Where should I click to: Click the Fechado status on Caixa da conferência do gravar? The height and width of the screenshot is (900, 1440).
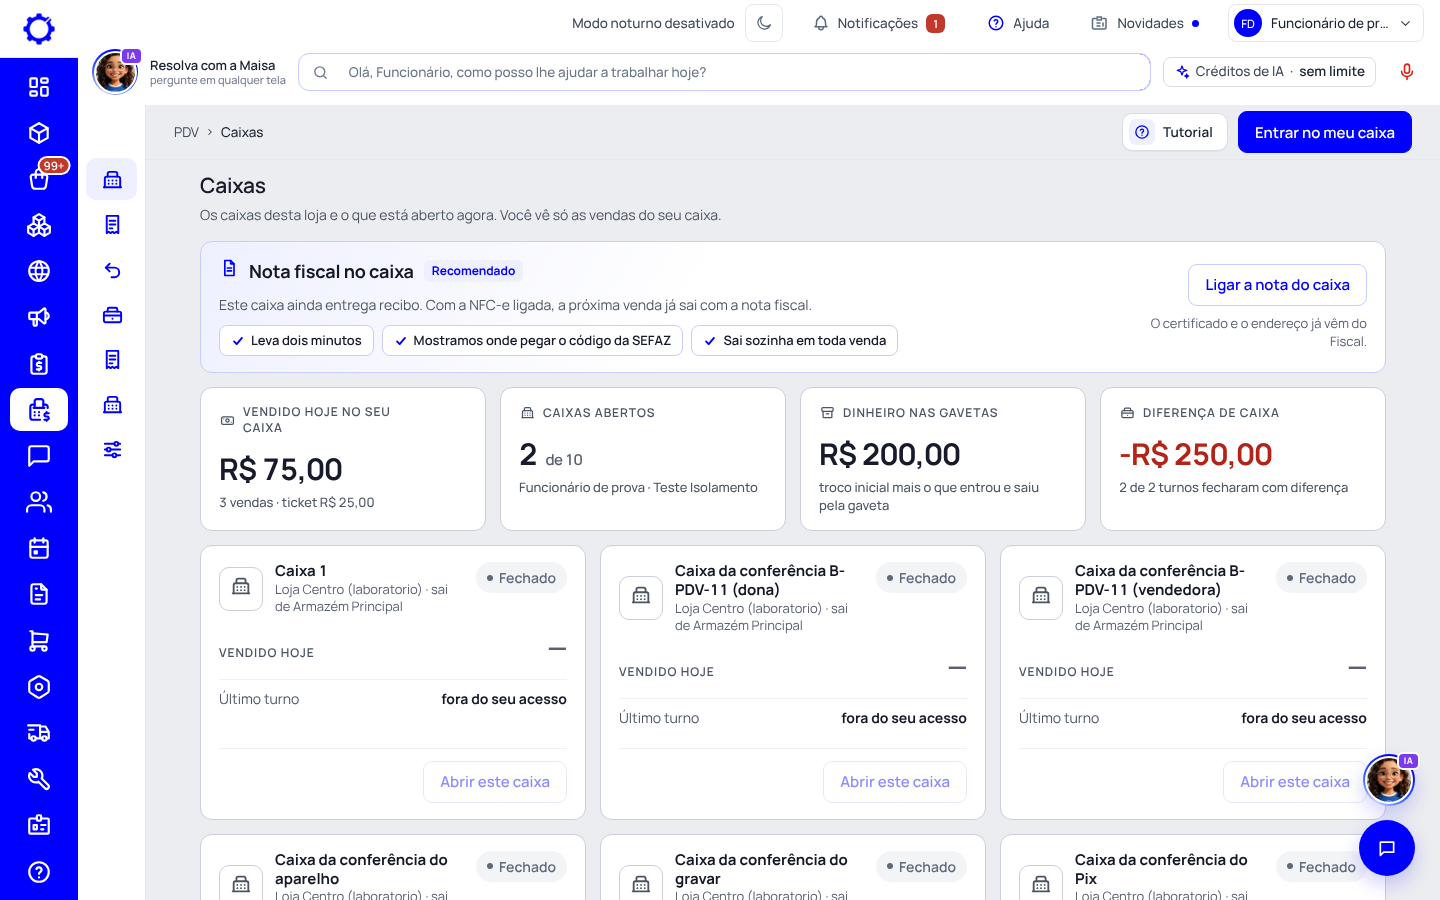pyautogui.click(x=921, y=867)
